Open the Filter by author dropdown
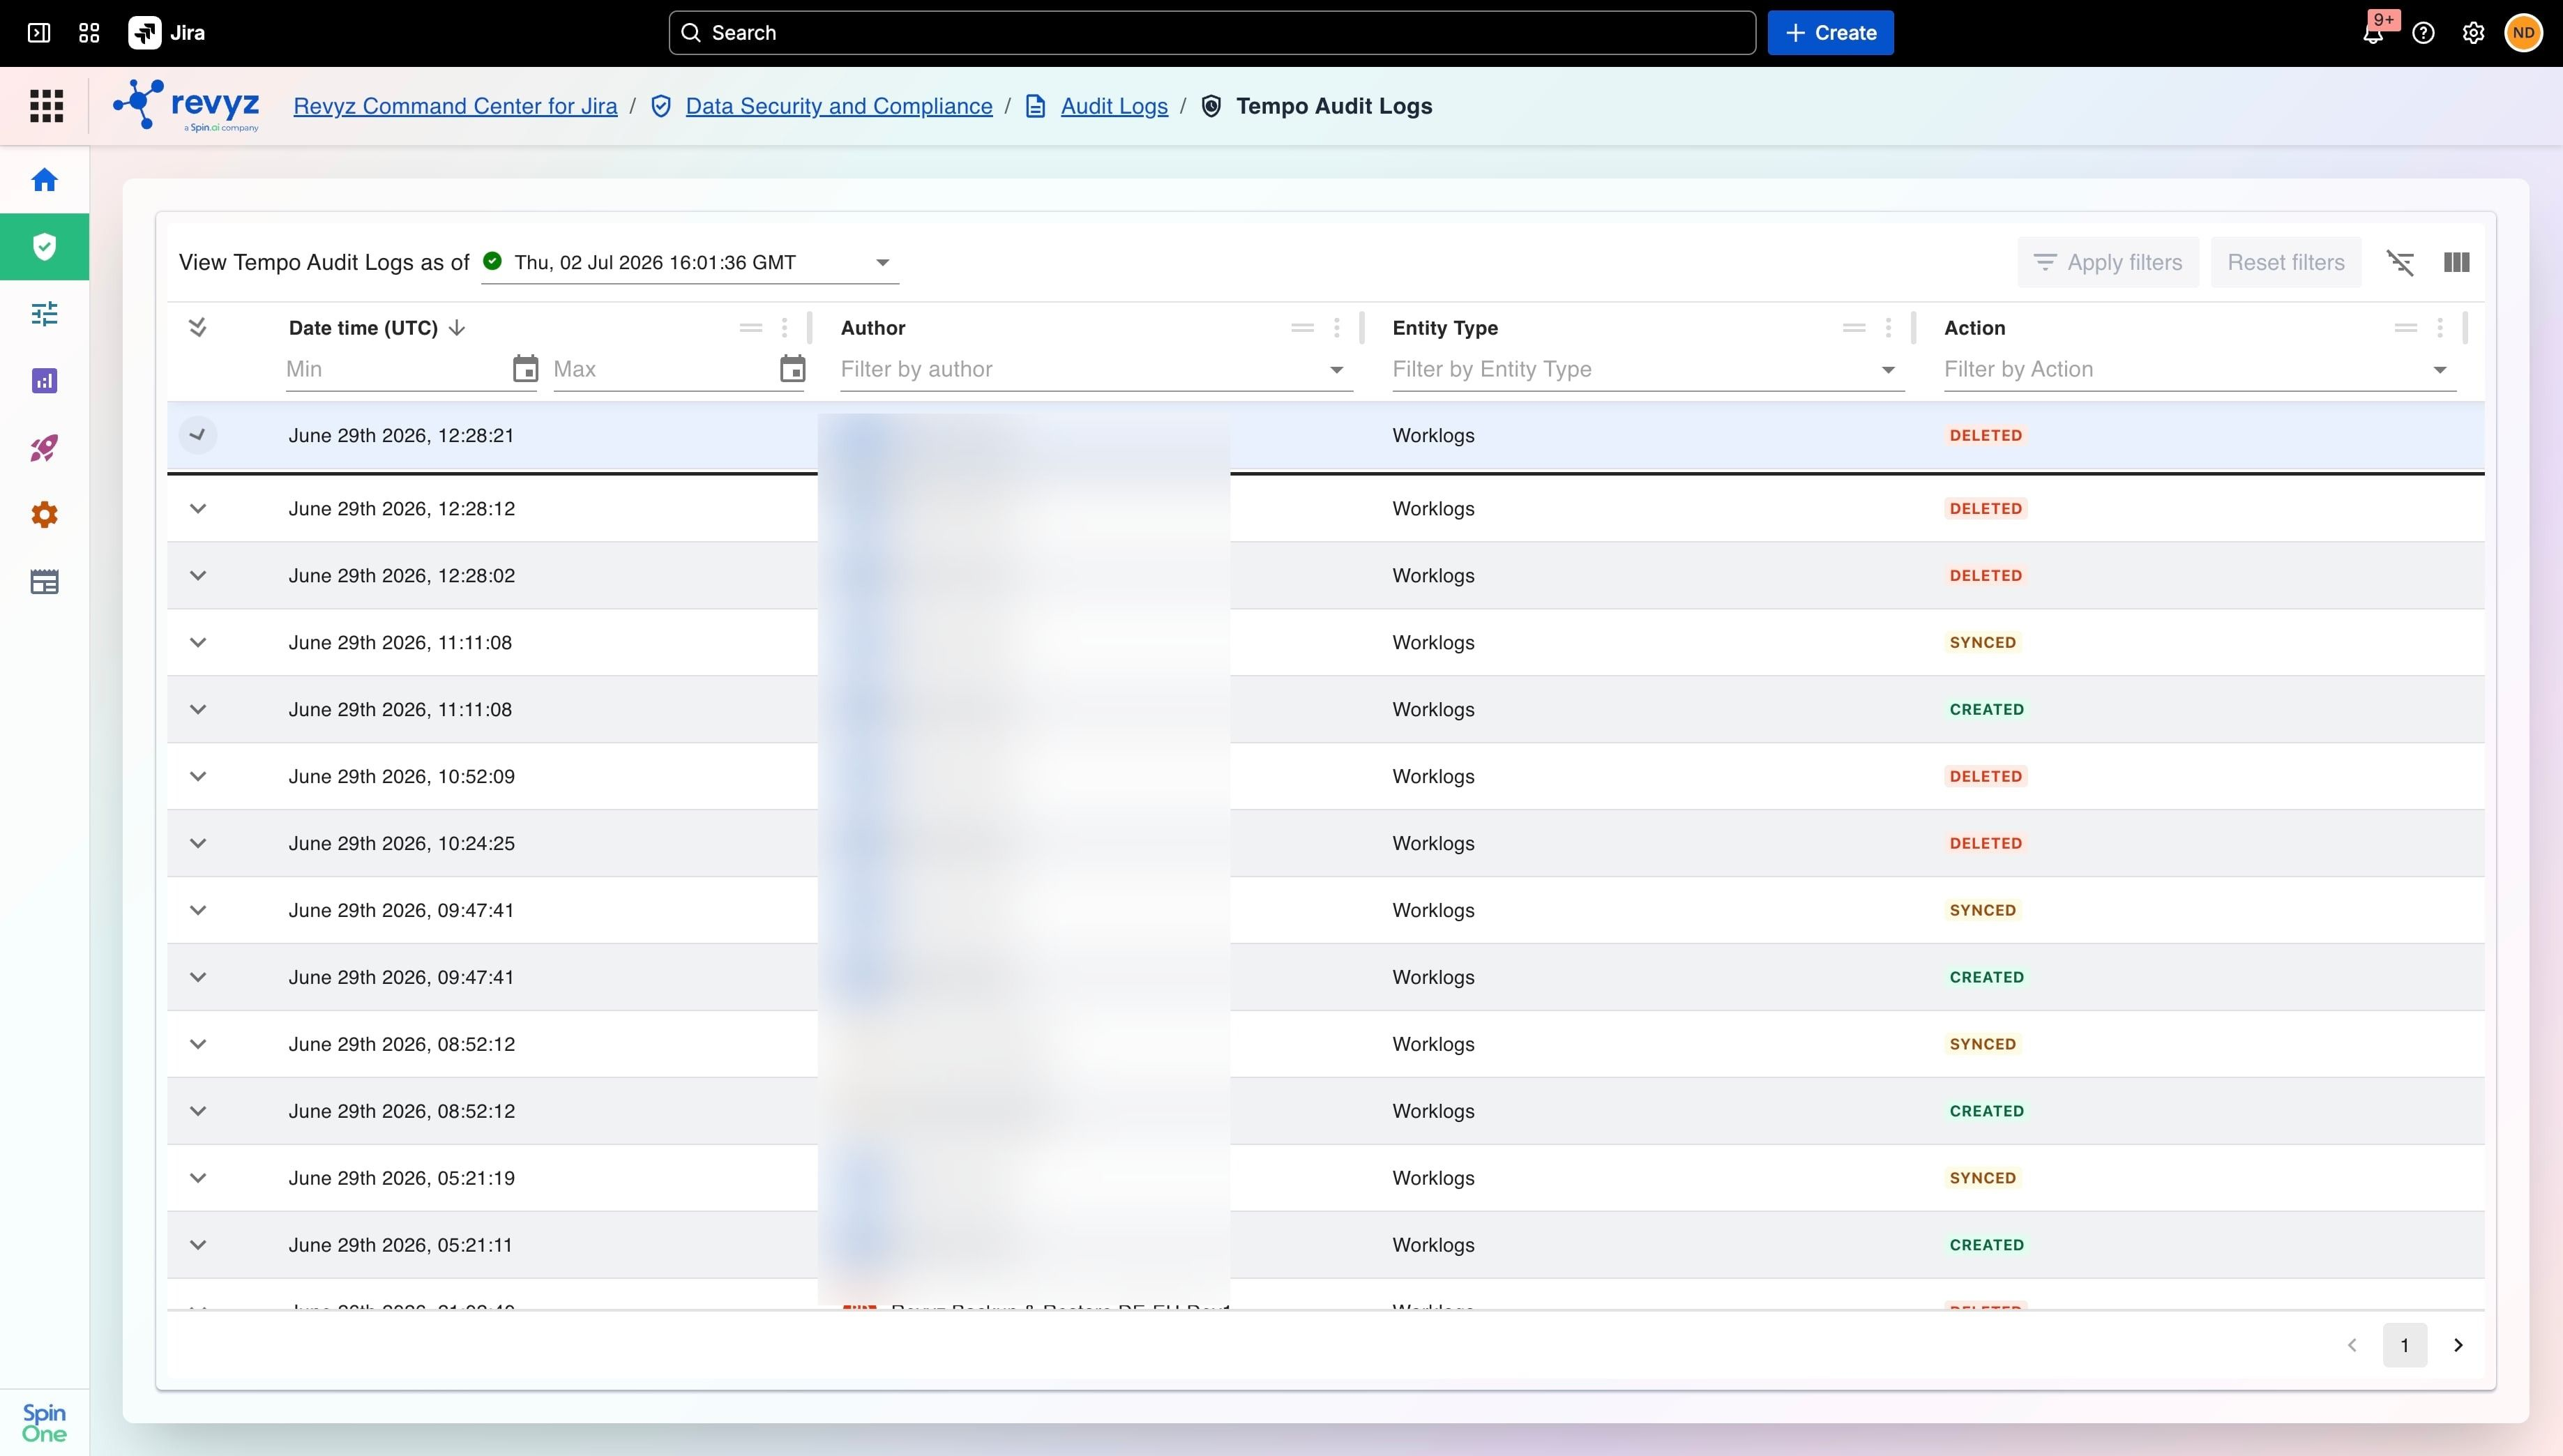 click(x=1096, y=370)
